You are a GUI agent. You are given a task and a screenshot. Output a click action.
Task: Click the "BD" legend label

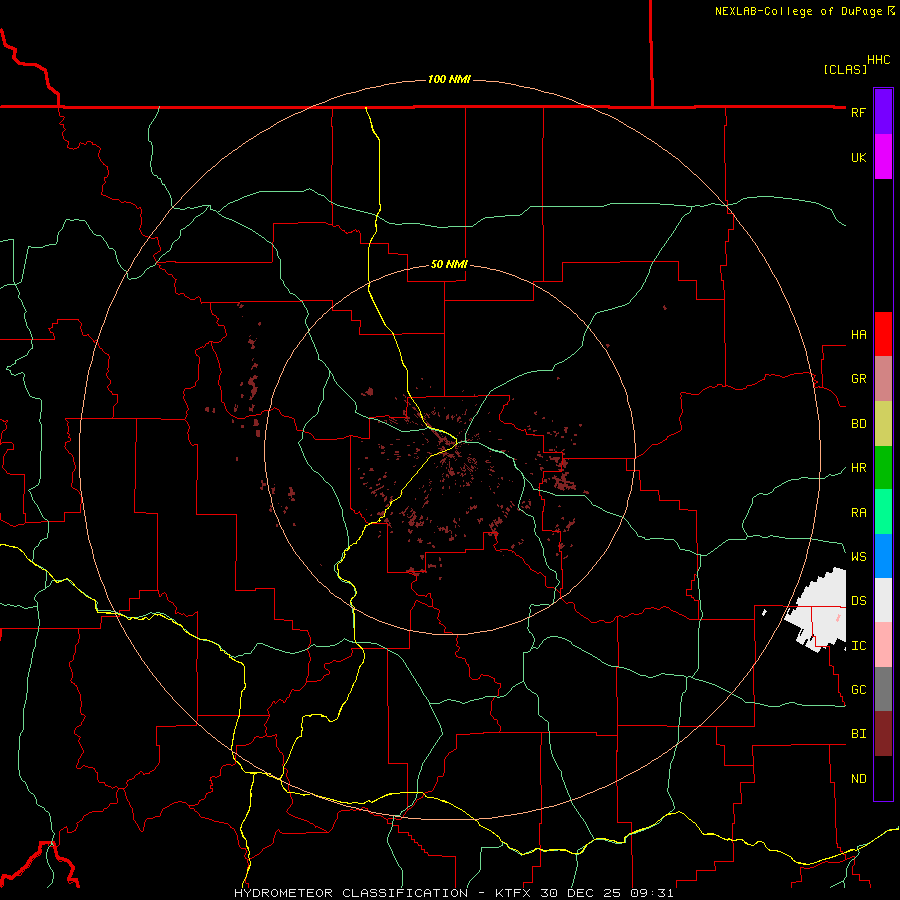click(858, 424)
